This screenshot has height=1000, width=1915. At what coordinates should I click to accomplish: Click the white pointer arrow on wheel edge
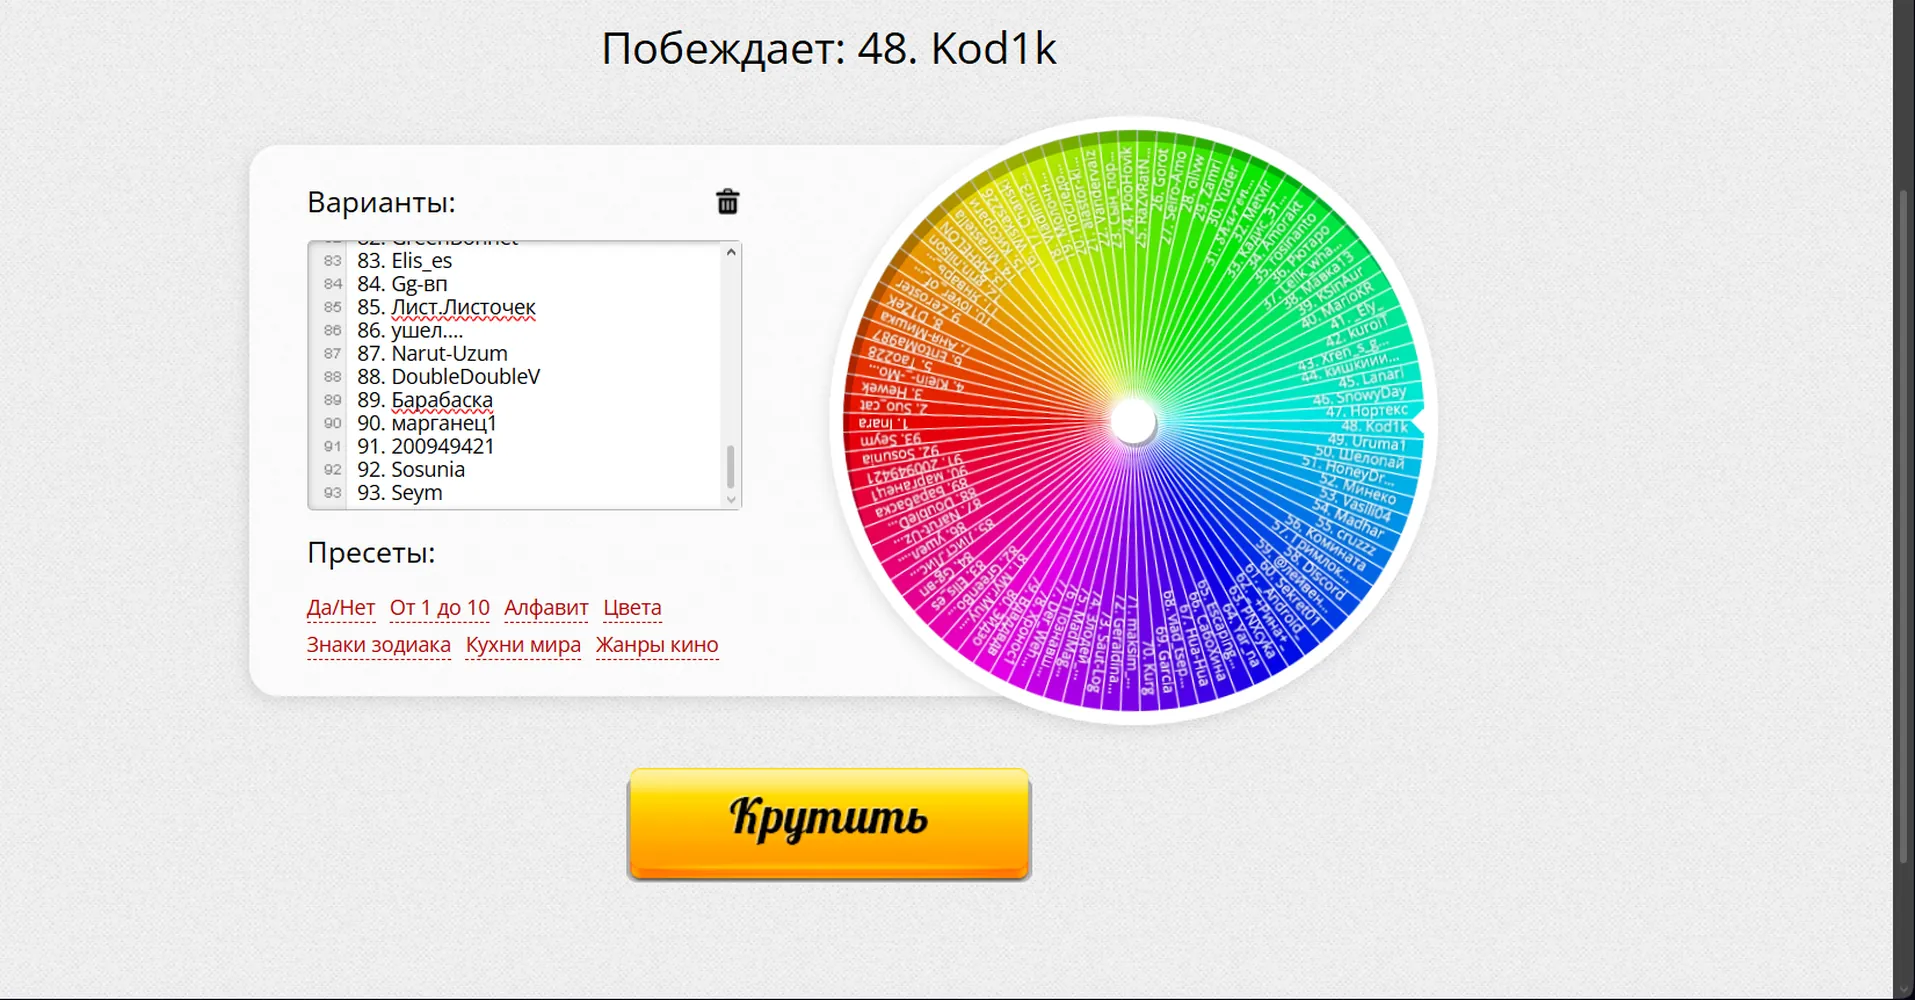pos(1418,423)
